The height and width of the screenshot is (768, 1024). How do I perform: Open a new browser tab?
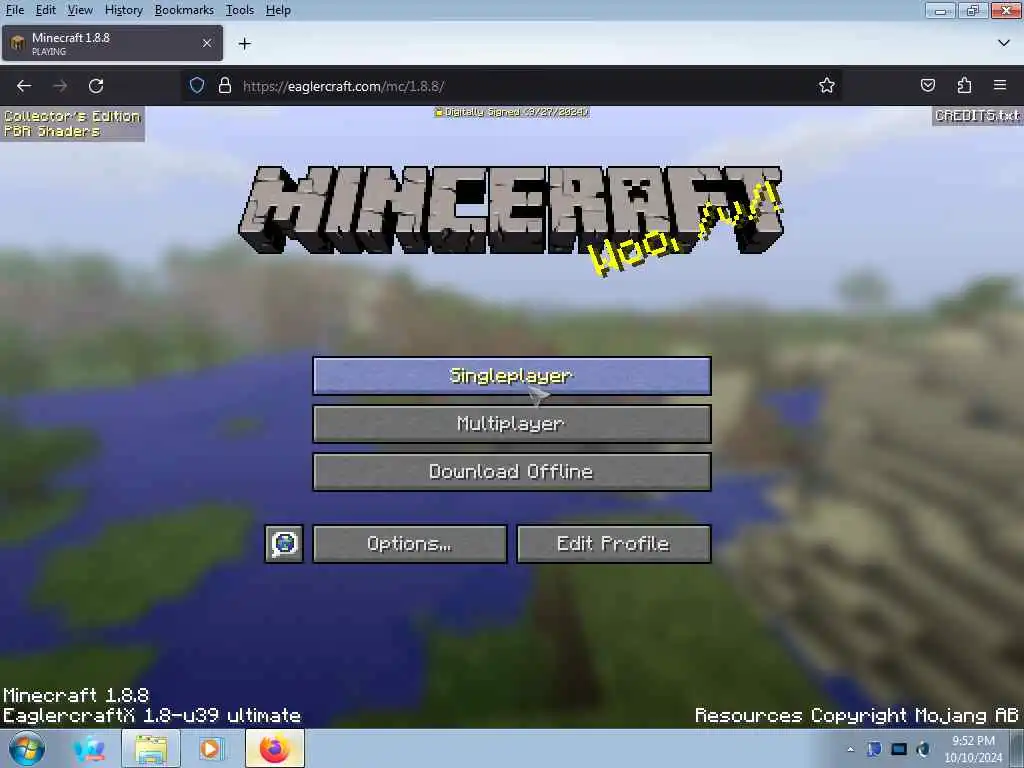(x=244, y=44)
